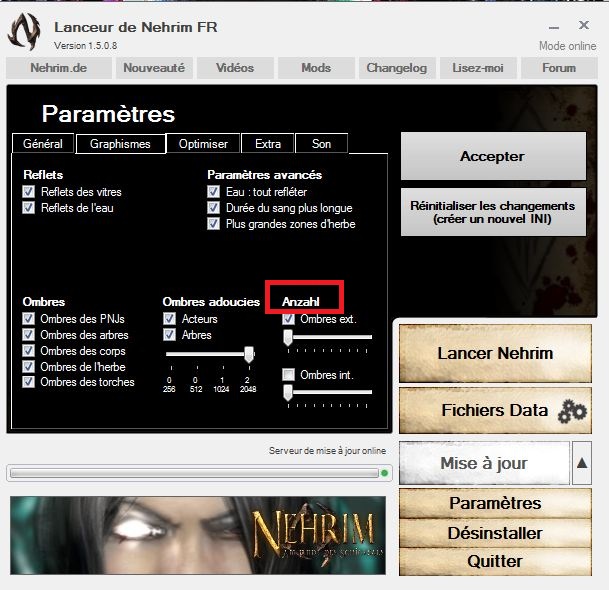This screenshot has height=590, width=609.
Task: Toggle Reflets de l'eau checkbox
Action: pos(28,207)
